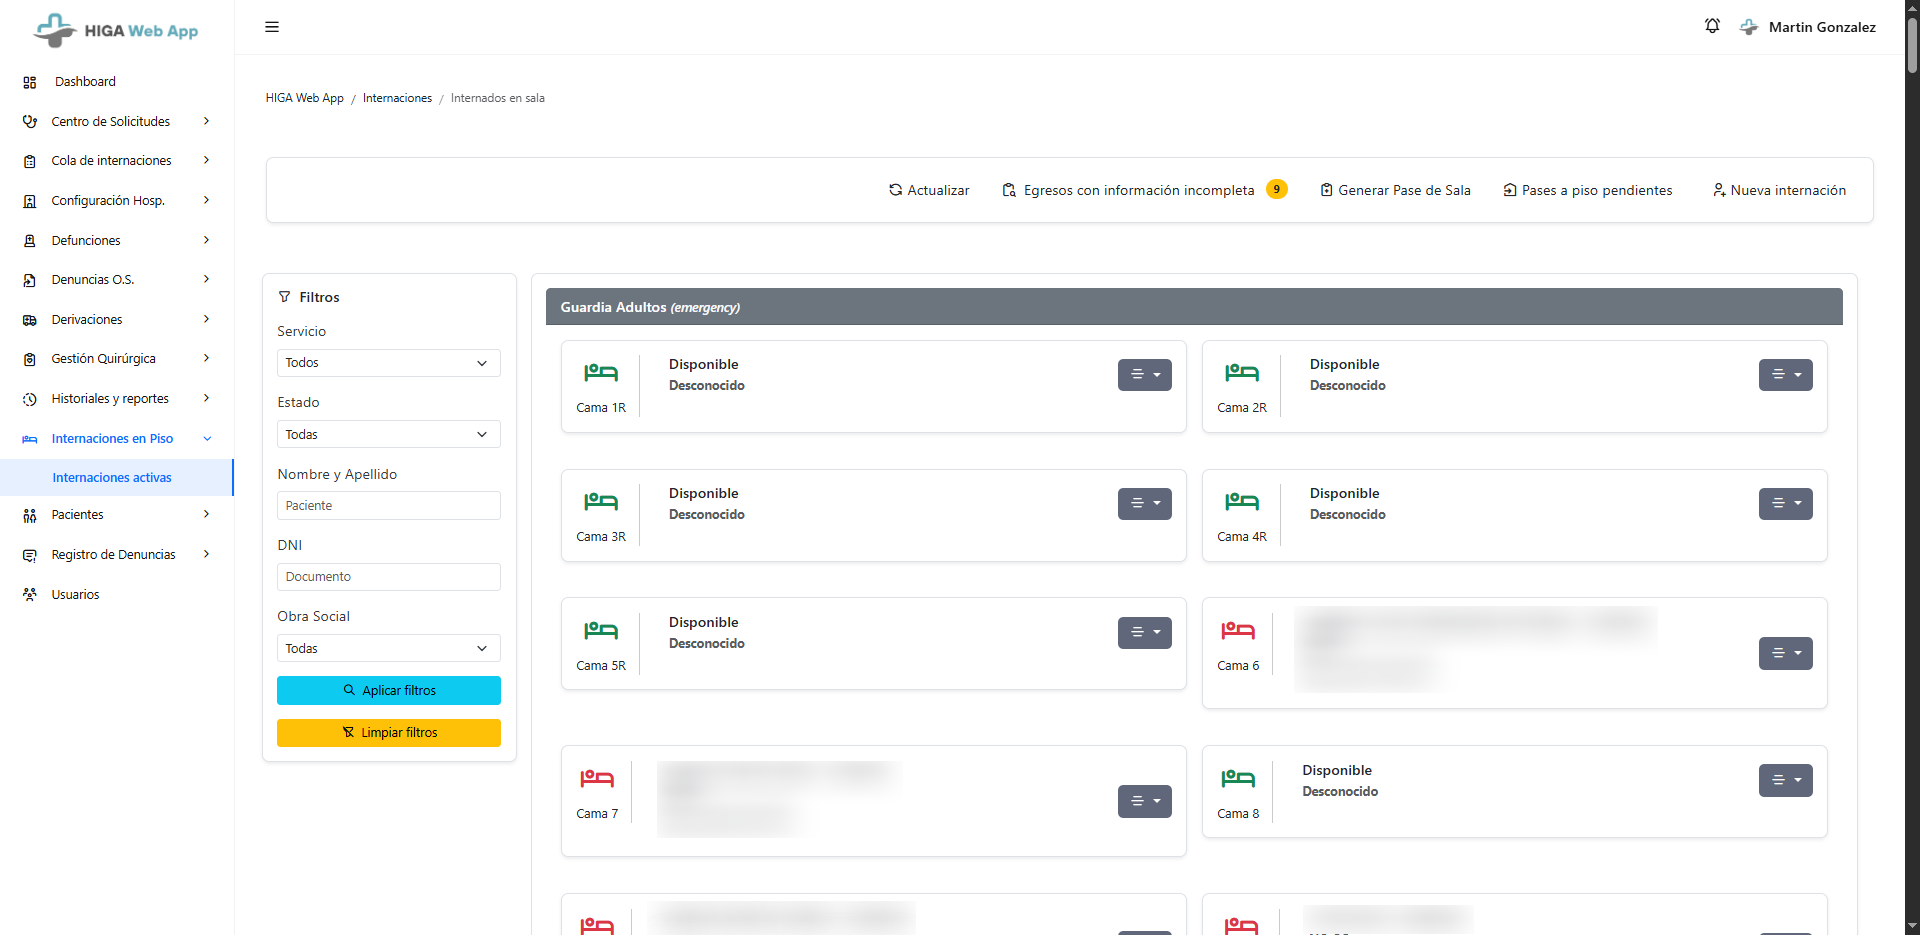Click the Historiales y reportes clock icon
The width and height of the screenshot is (1920, 935).
coord(30,399)
